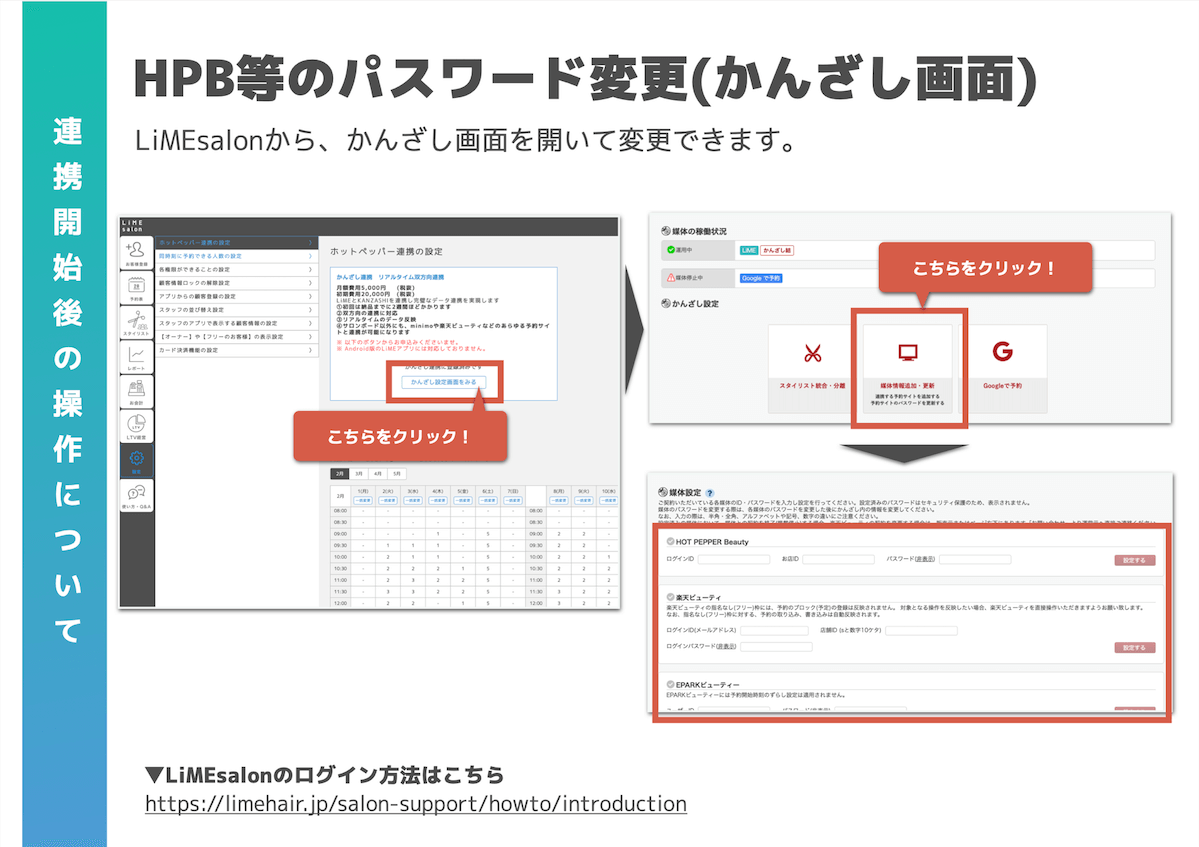Expand chevron on ホットペッパー連携の設定 row
This screenshot has height=847, width=1199.
click(310, 242)
